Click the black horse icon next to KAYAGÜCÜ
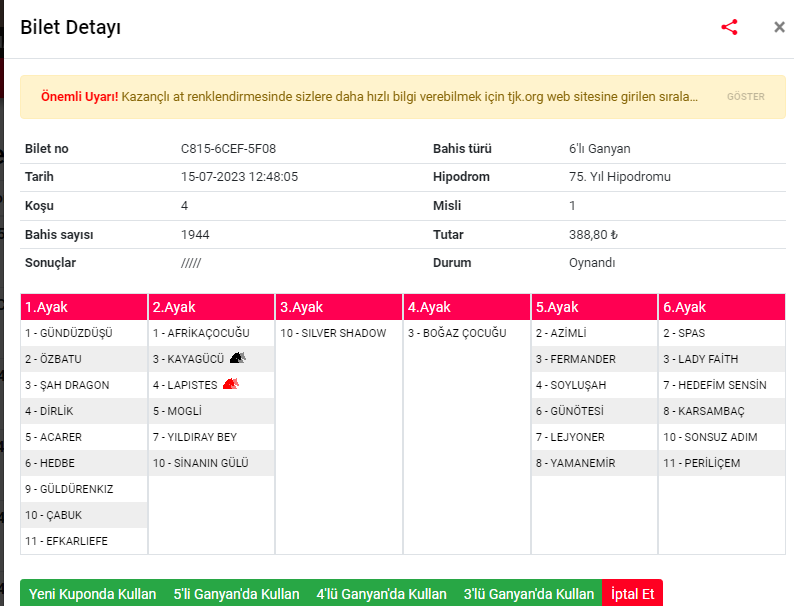This screenshot has width=794, height=606. pyautogui.click(x=237, y=358)
